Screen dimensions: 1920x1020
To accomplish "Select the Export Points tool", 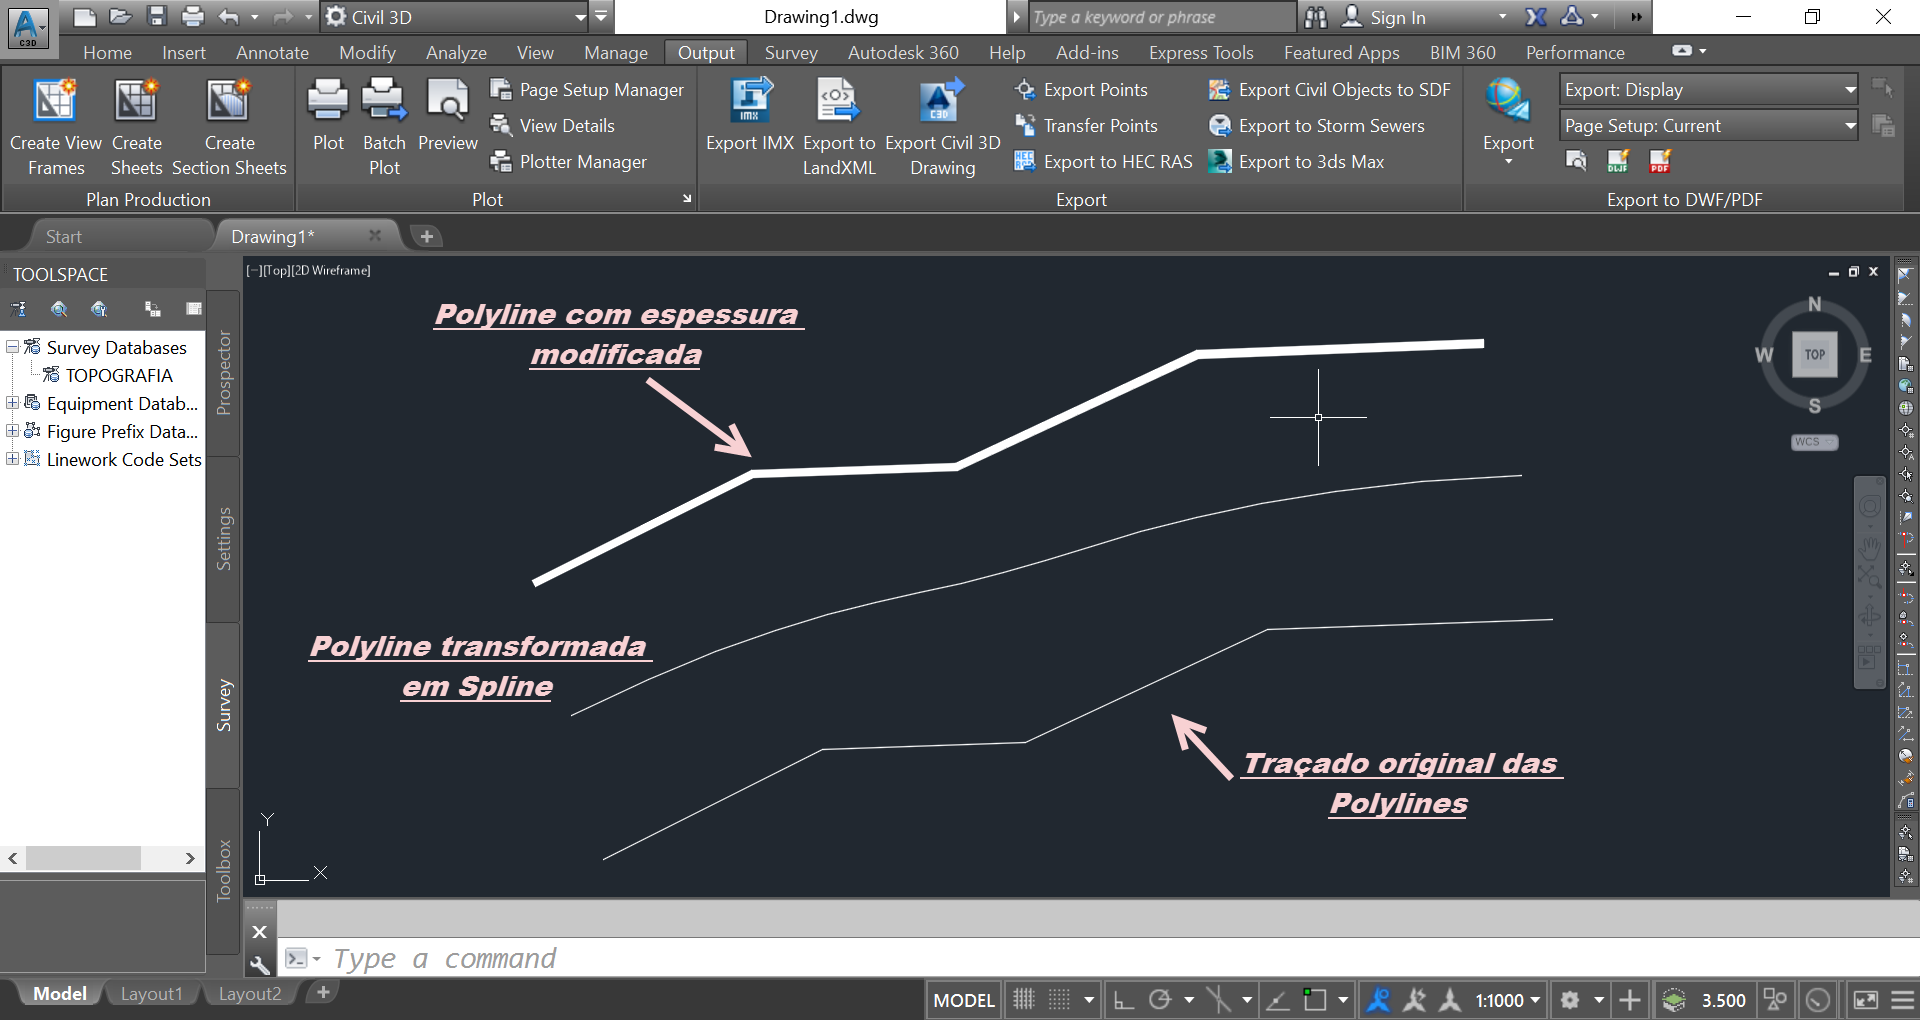I will click(1094, 89).
